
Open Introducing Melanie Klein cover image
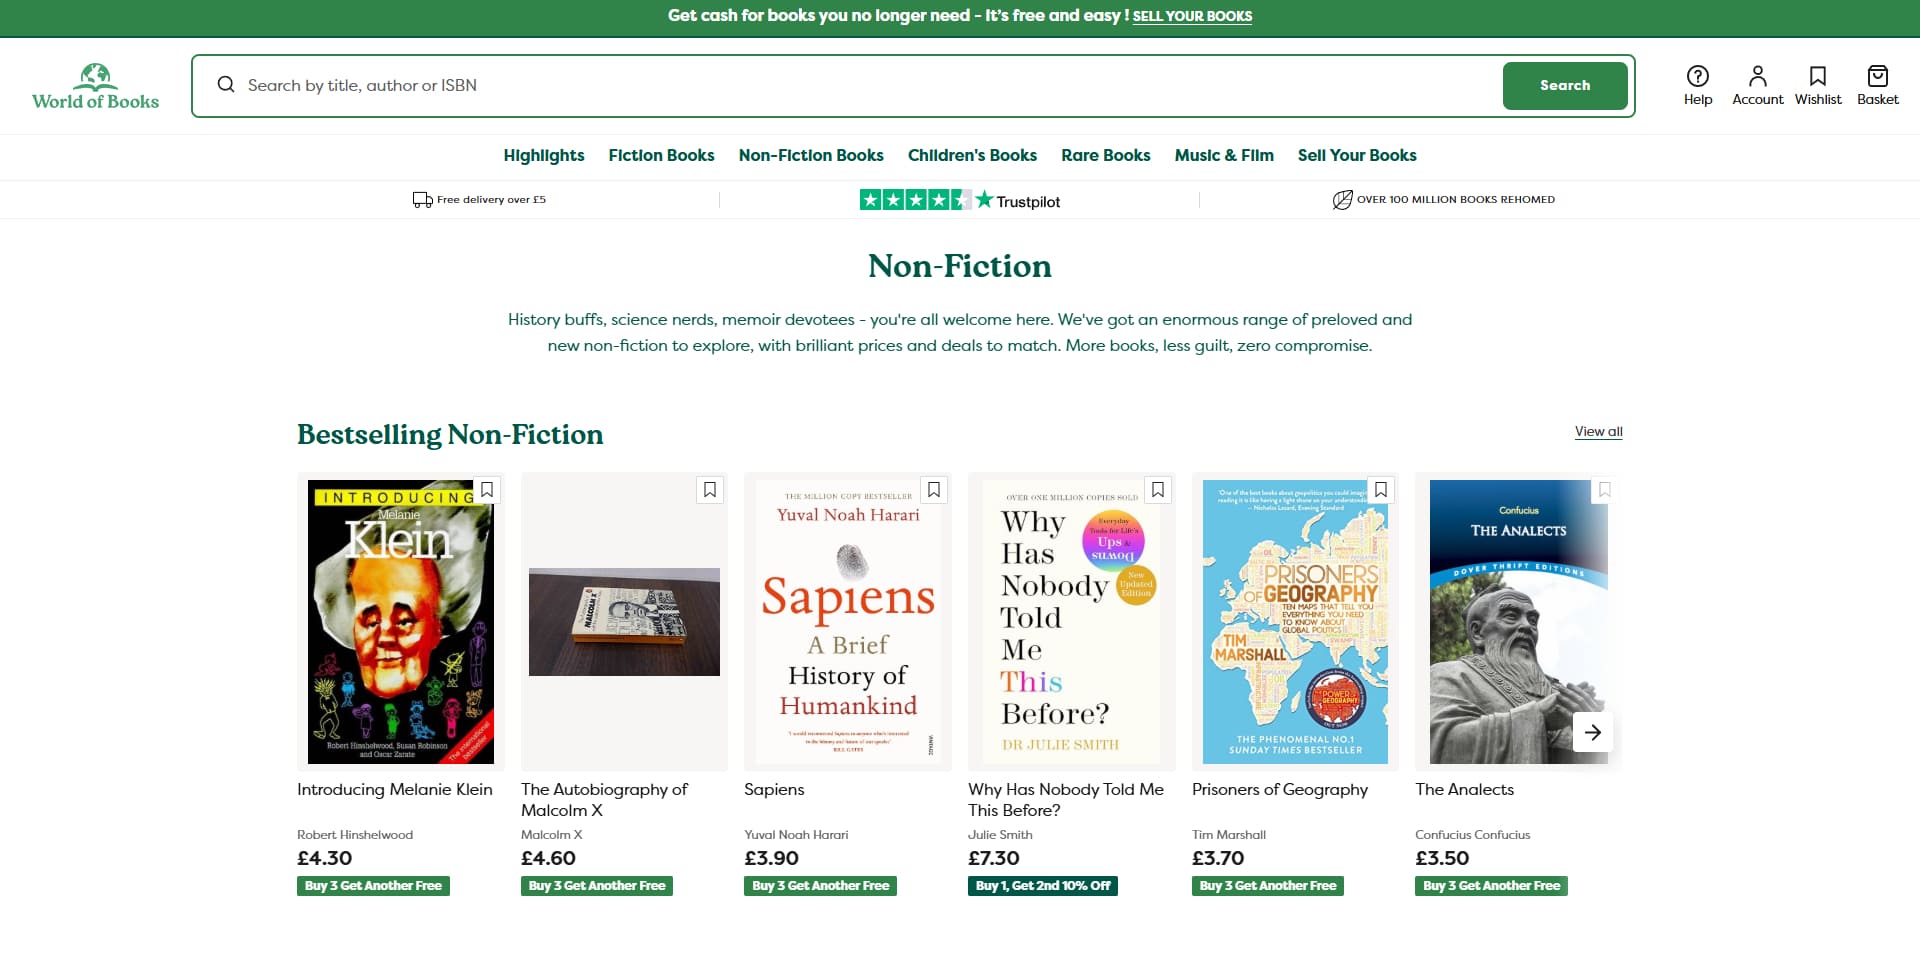pos(400,622)
